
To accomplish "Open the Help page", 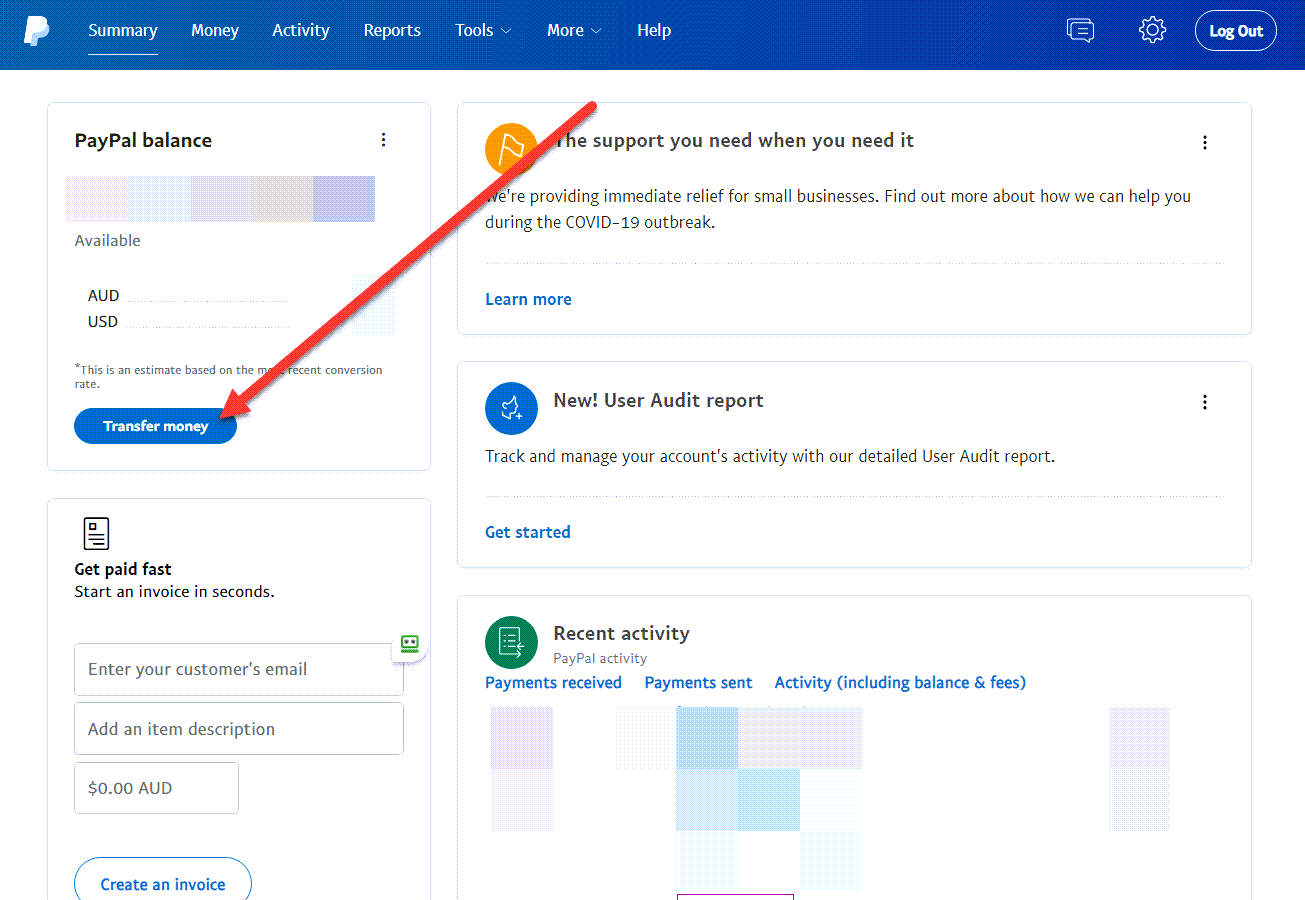I will point(654,30).
